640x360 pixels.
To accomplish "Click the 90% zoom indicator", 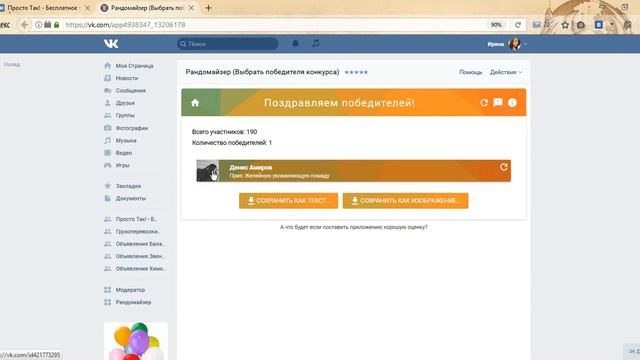I will click(496, 25).
